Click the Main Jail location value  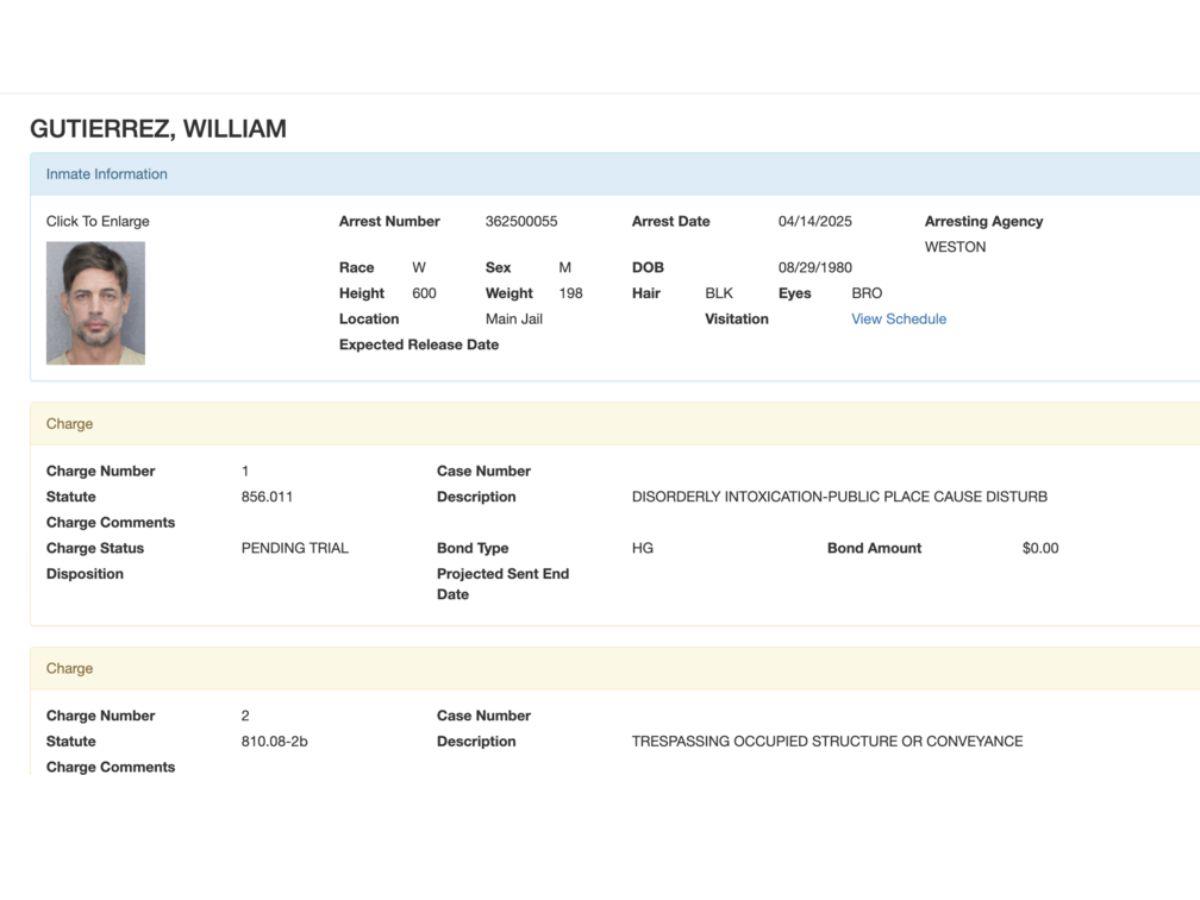pos(514,319)
